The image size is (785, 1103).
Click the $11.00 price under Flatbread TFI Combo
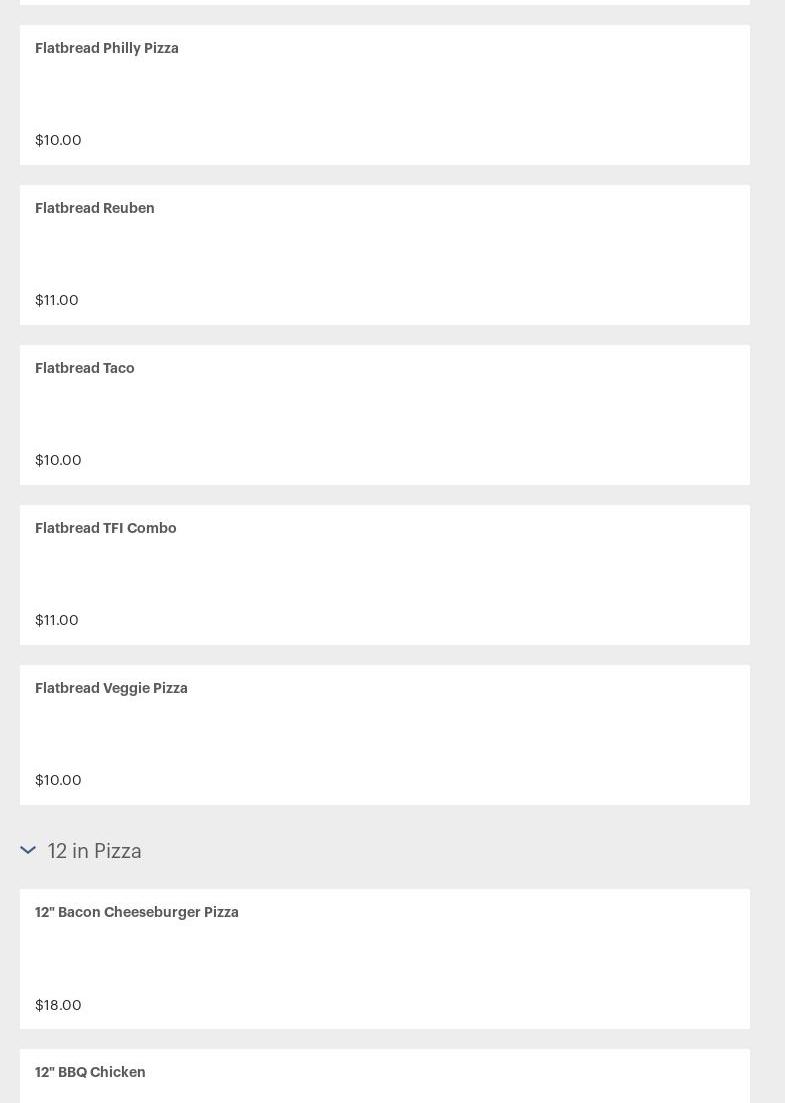(57, 620)
